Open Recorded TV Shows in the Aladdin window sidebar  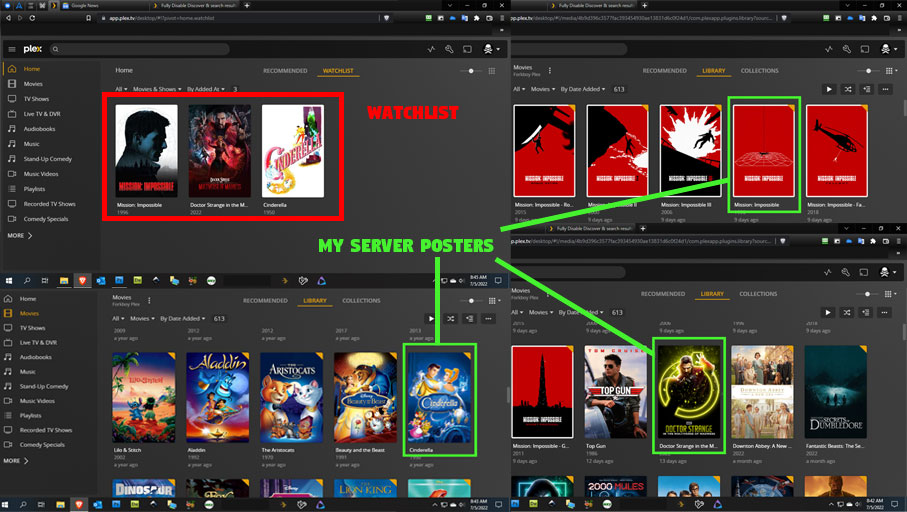pos(46,430)
